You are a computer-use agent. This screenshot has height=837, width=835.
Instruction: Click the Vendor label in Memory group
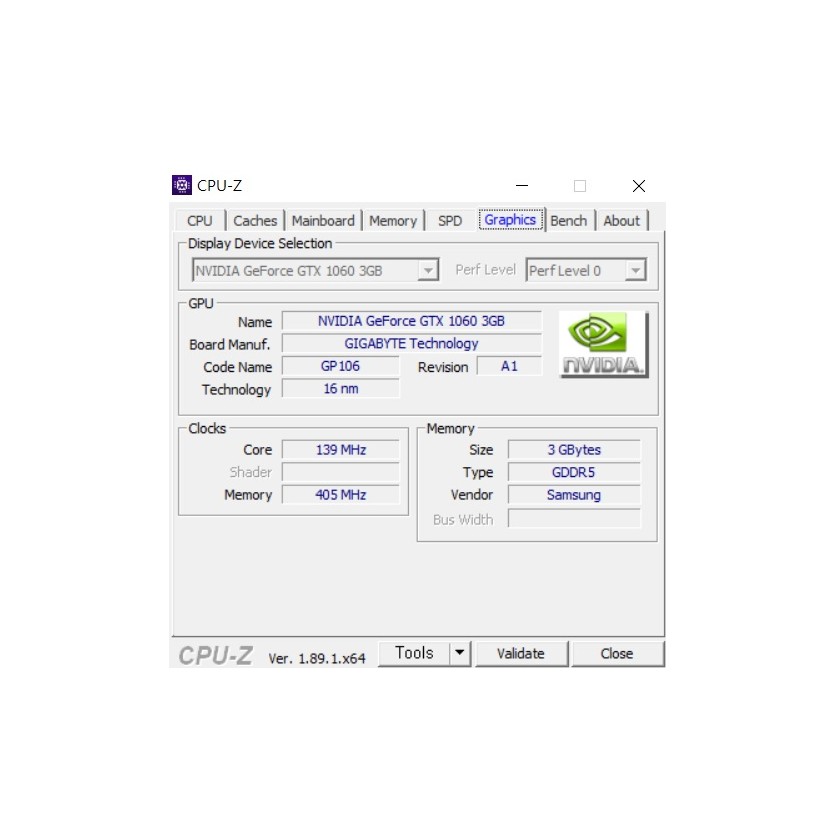coord(471,495)
